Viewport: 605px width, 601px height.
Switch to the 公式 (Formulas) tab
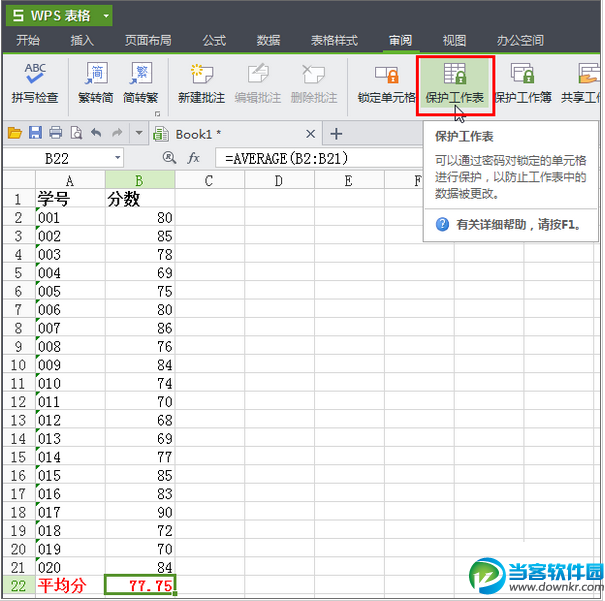pyautogui.click(x=214, y=40)
